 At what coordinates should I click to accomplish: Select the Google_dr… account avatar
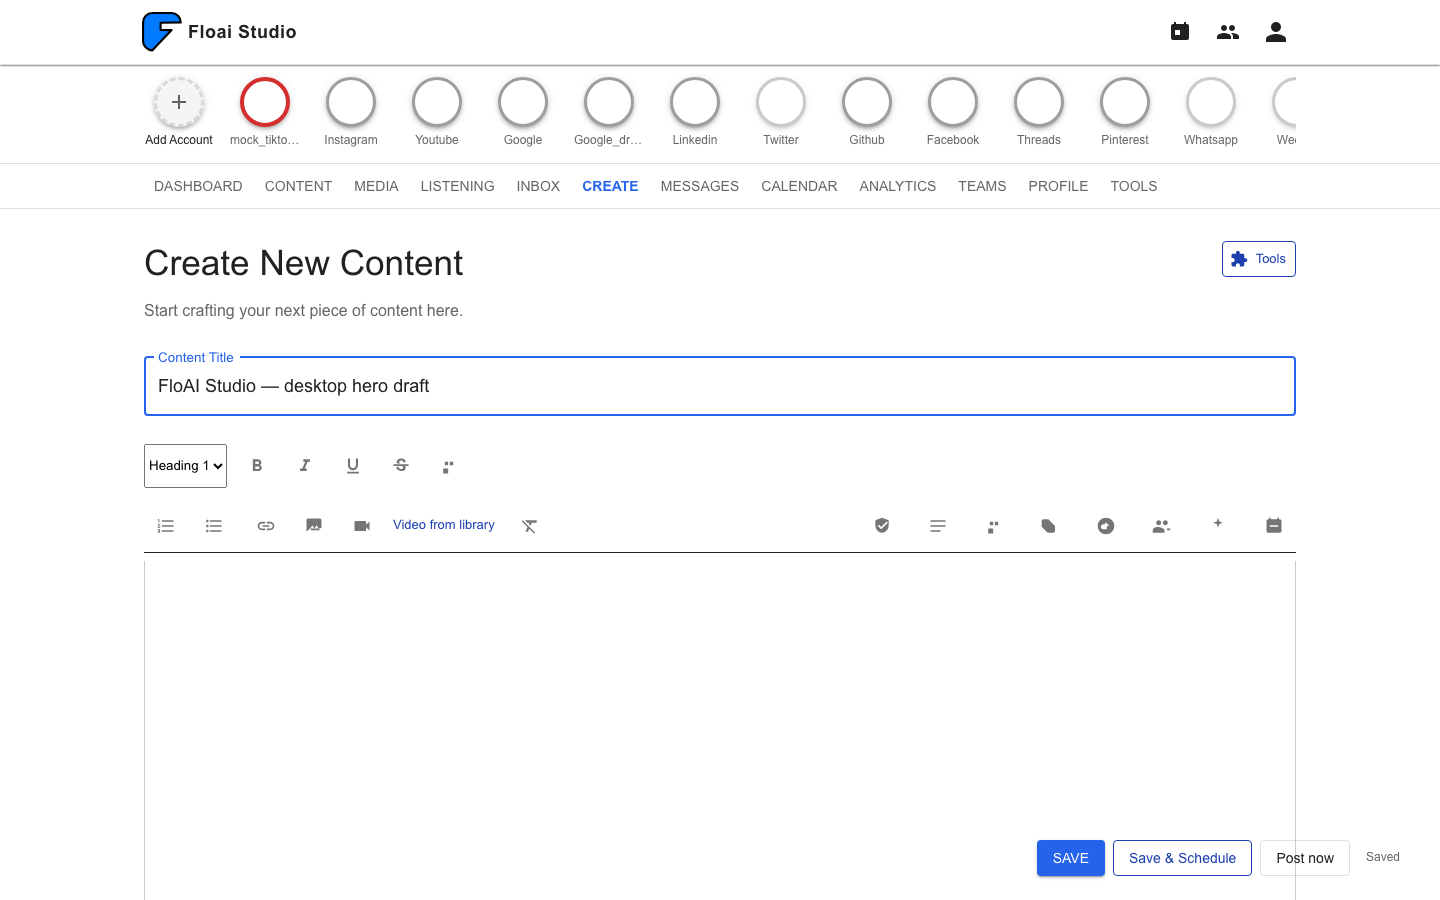pyautogui.click(x=609, y=102)
